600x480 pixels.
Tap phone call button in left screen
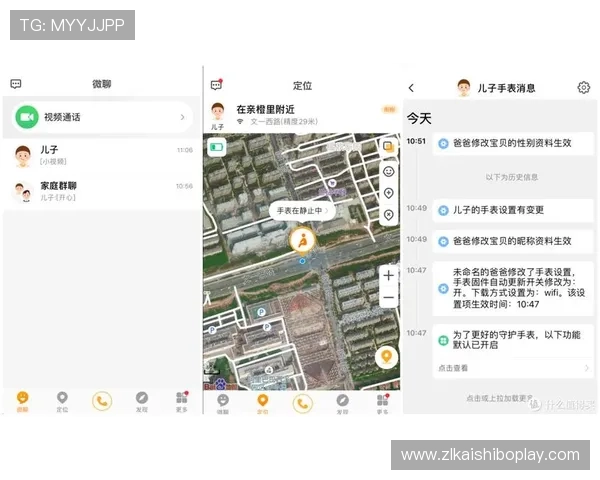click(x=102, y=401)
